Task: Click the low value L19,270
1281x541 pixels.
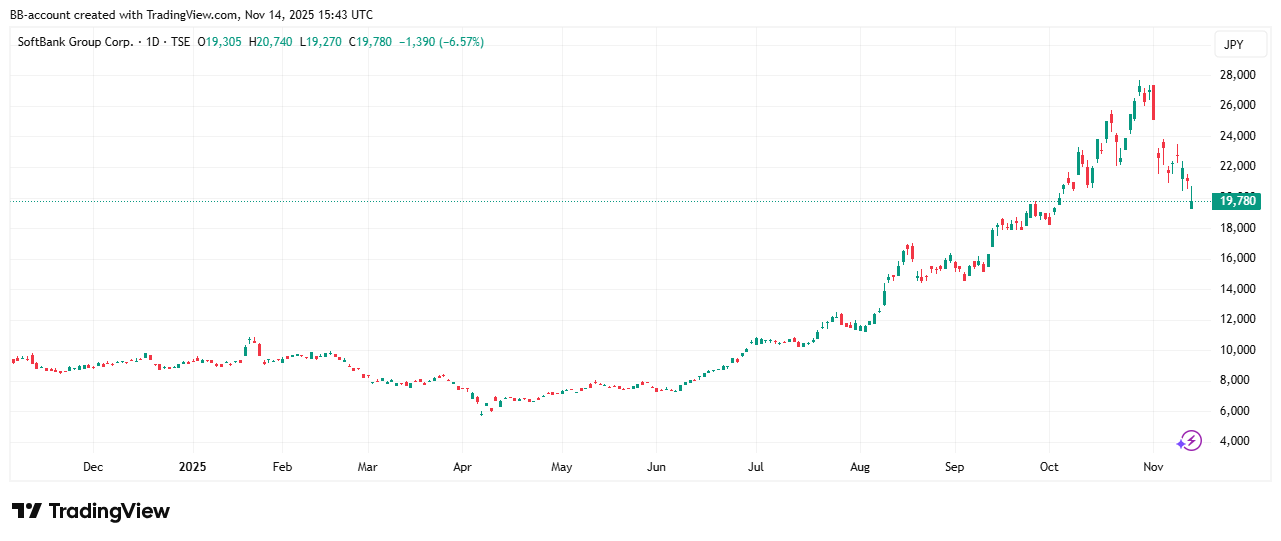Action: [x=322, y=42]
